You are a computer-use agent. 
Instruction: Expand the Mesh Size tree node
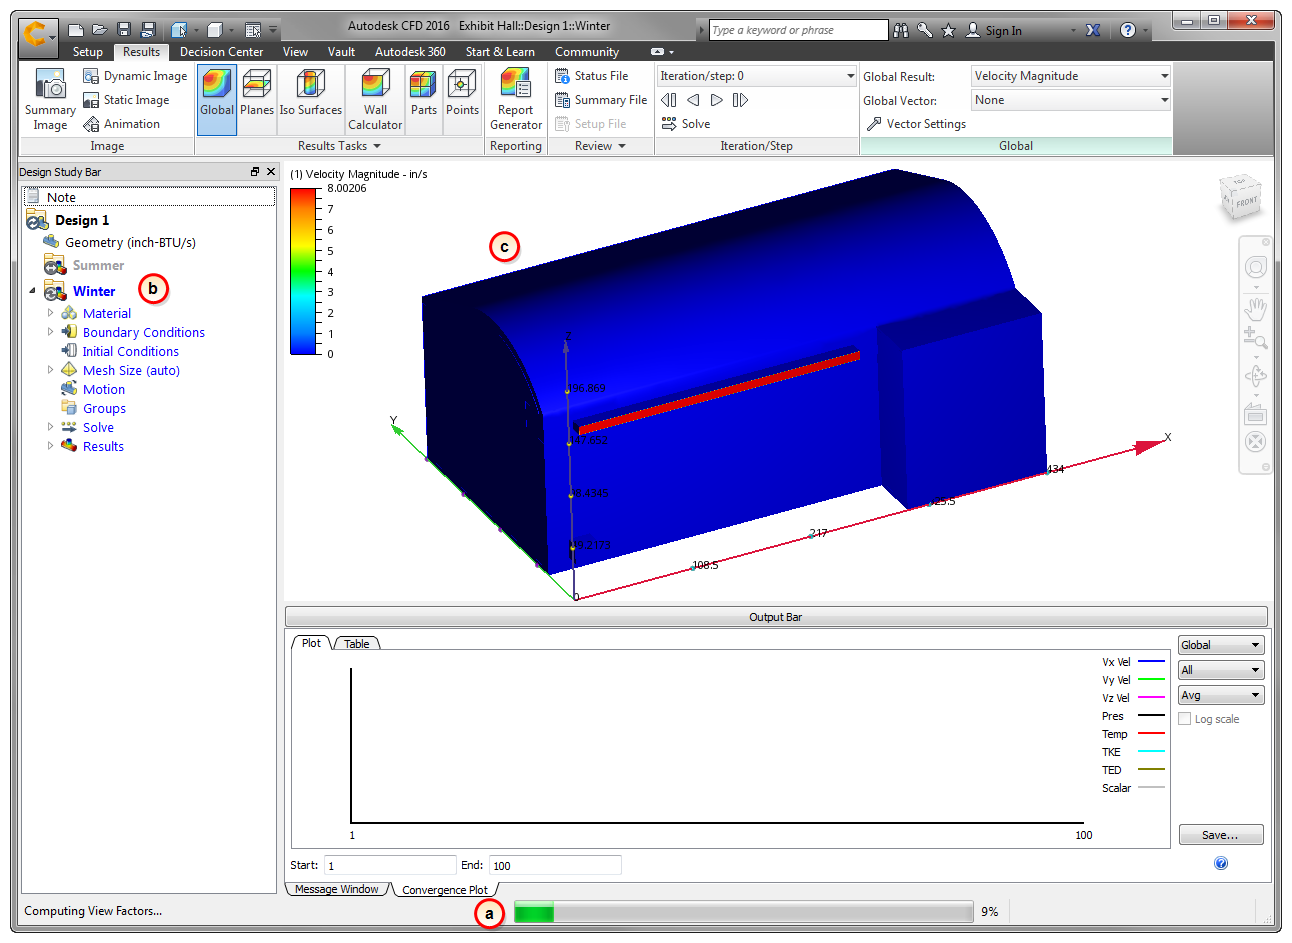click(x=51, y=370)
